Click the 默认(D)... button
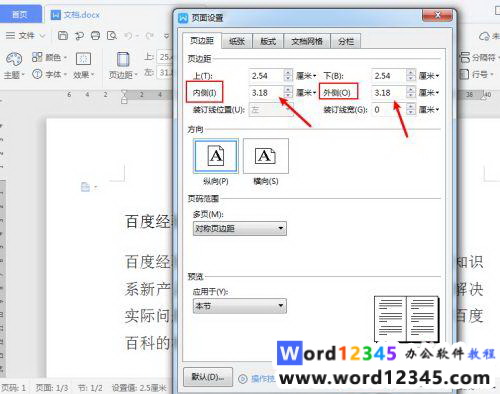The image size is (500, 394). (x=208, y=377)
